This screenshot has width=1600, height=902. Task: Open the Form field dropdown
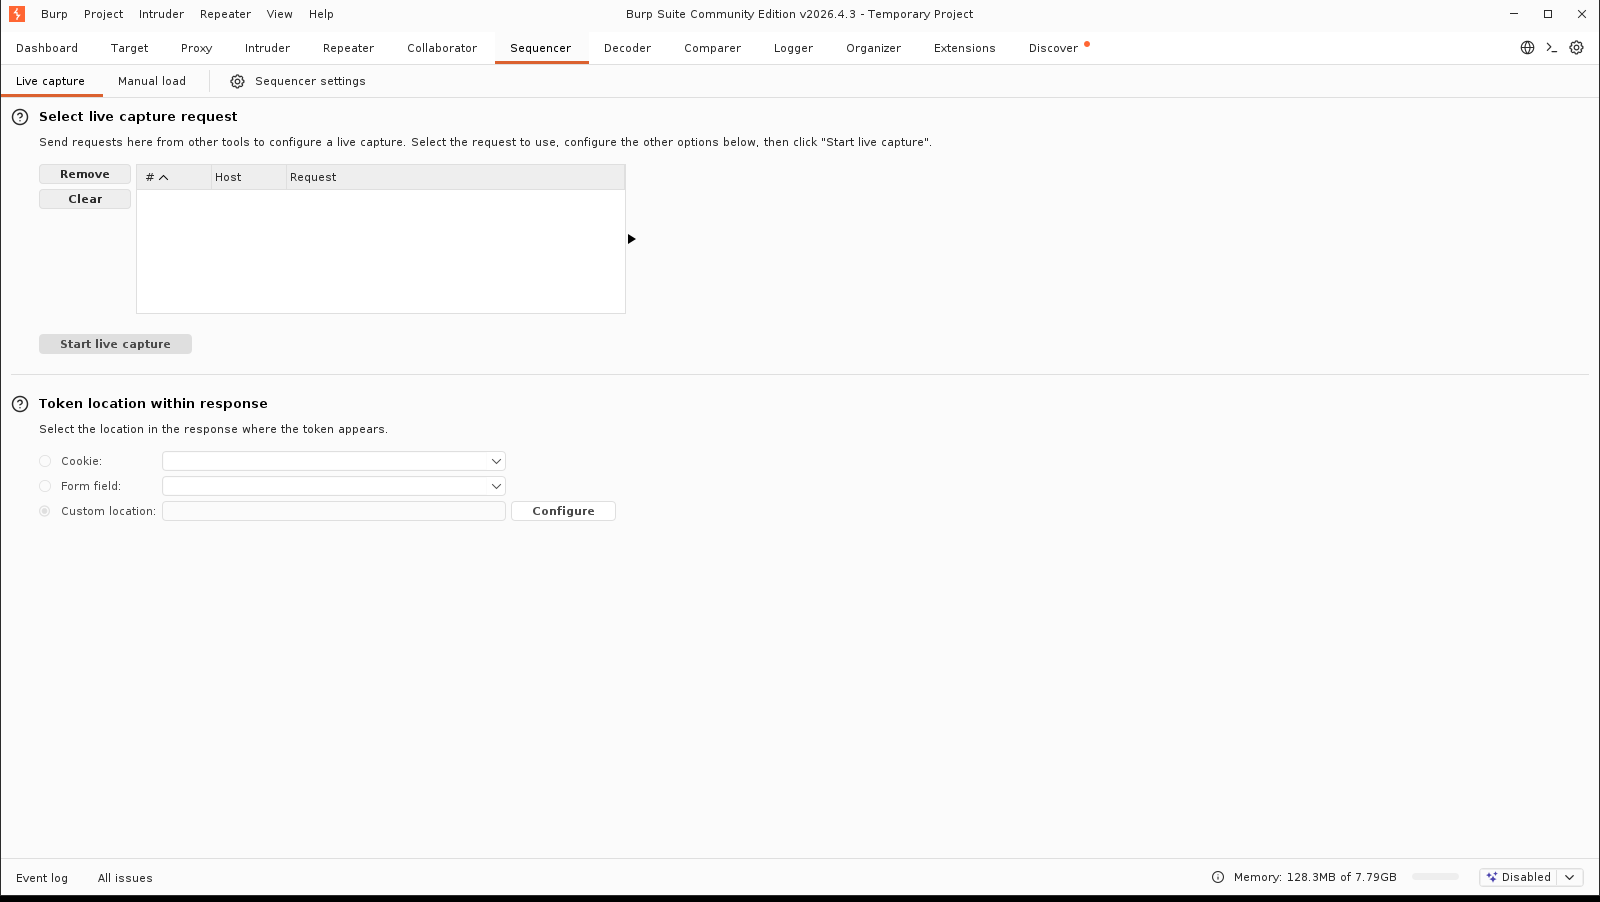(x=334, y=486)
